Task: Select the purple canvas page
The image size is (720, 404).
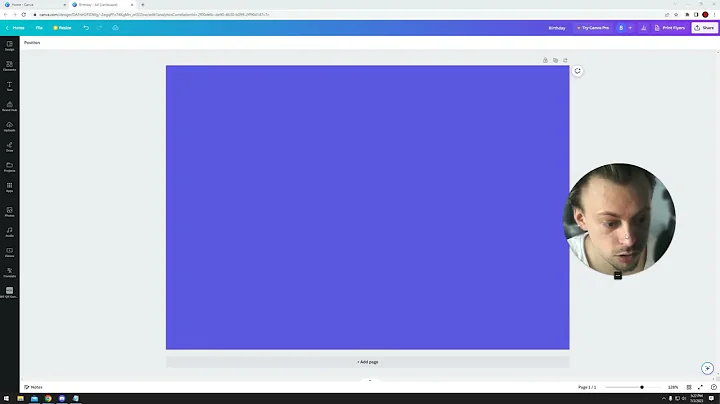Action: click(368, 208)
